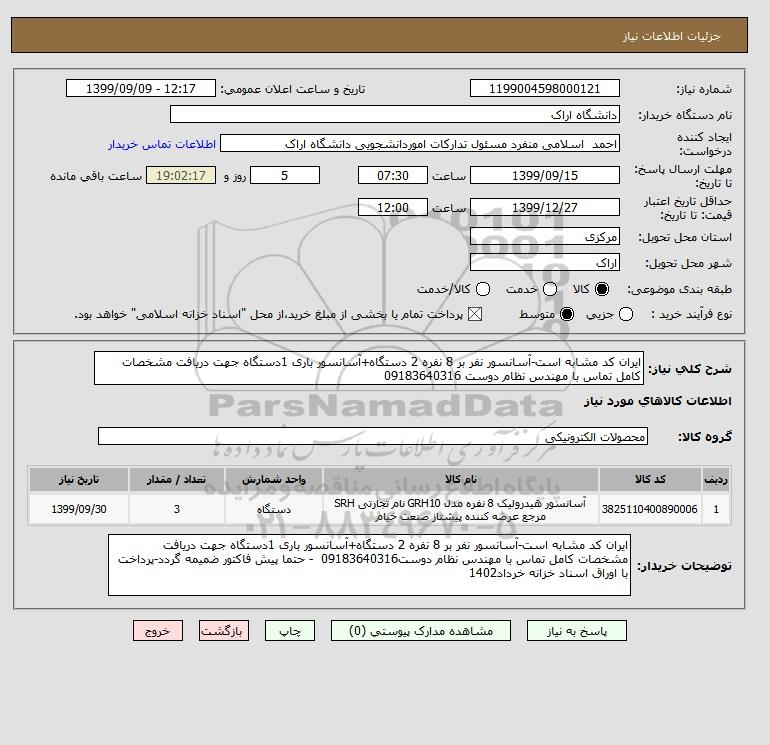The width and height of the screenshot is (770, 745).
Task: Click the واحد شمارش column header
Action: [x=274, y=479]
